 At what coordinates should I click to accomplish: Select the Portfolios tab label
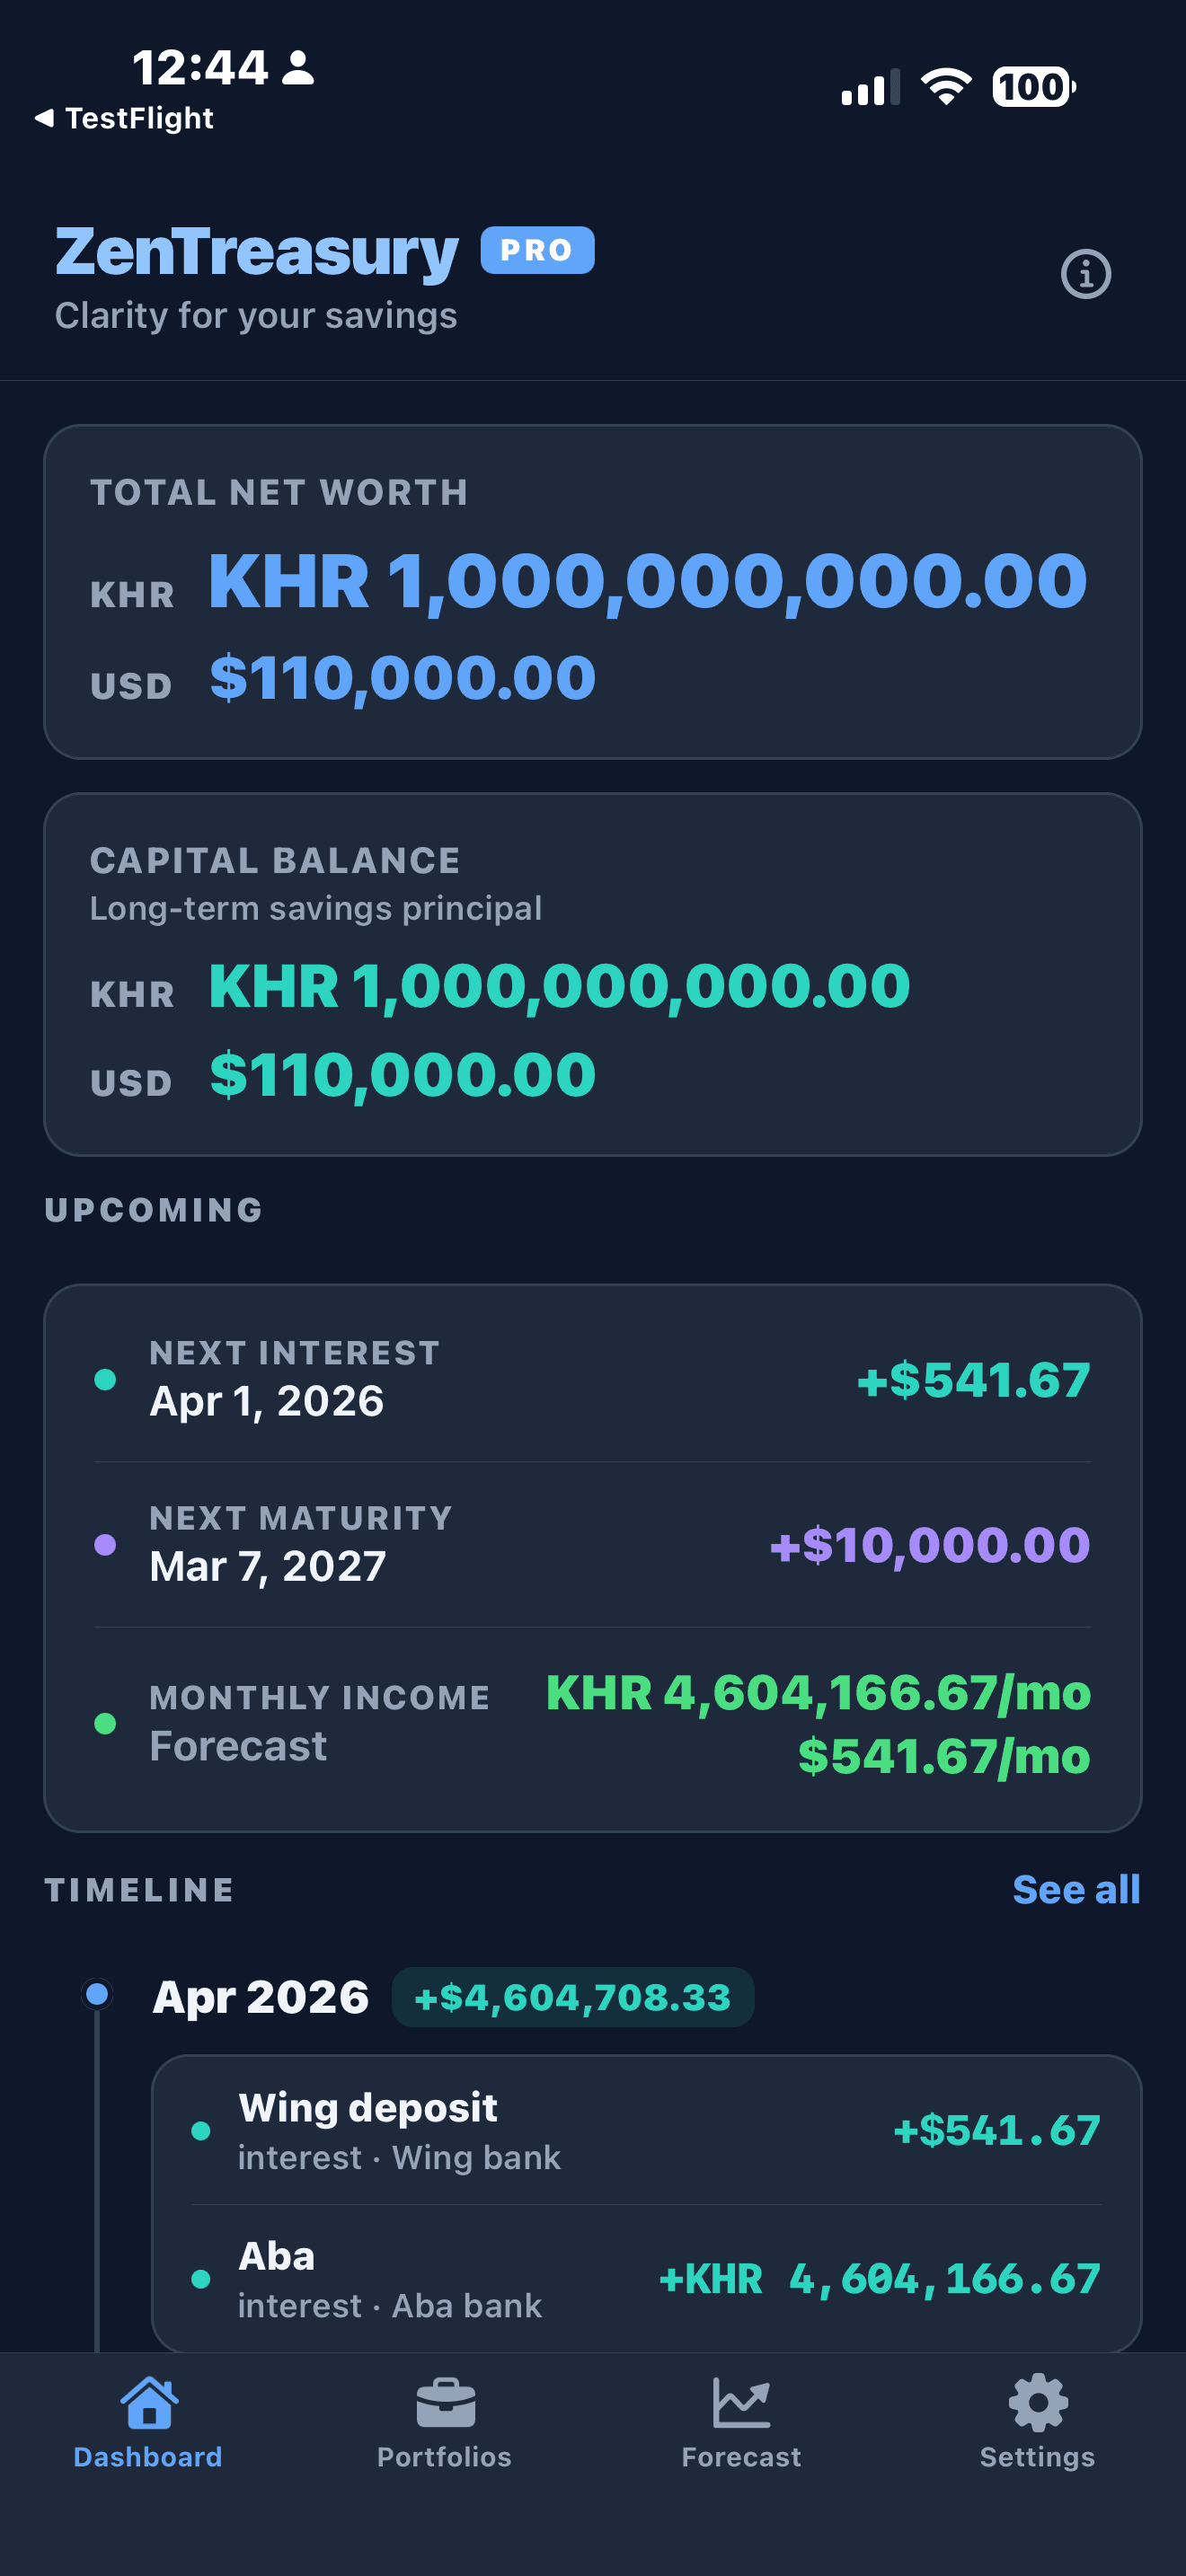click(x=445, y=2457)
